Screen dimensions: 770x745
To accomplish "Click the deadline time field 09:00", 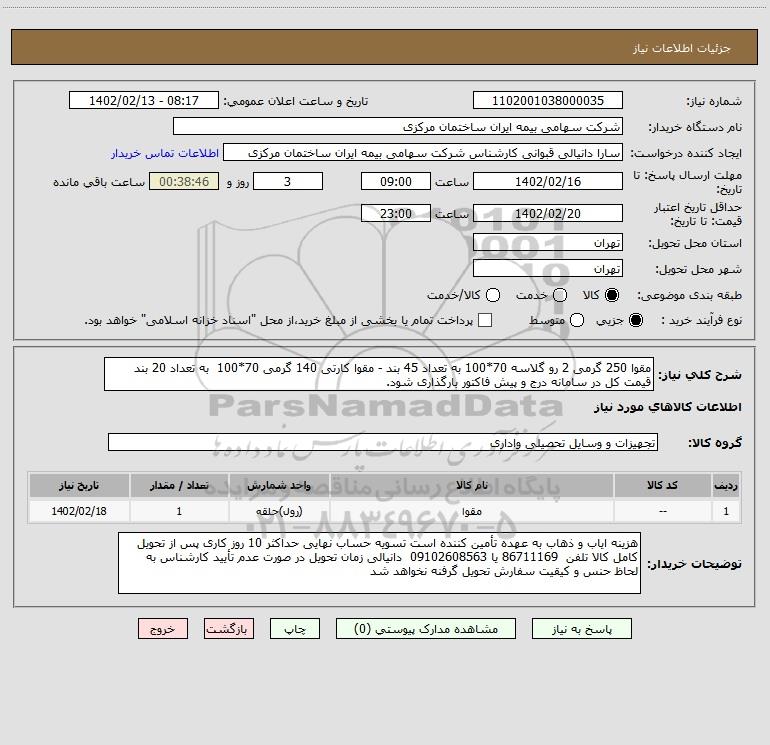I will click(x=396, y=181).
